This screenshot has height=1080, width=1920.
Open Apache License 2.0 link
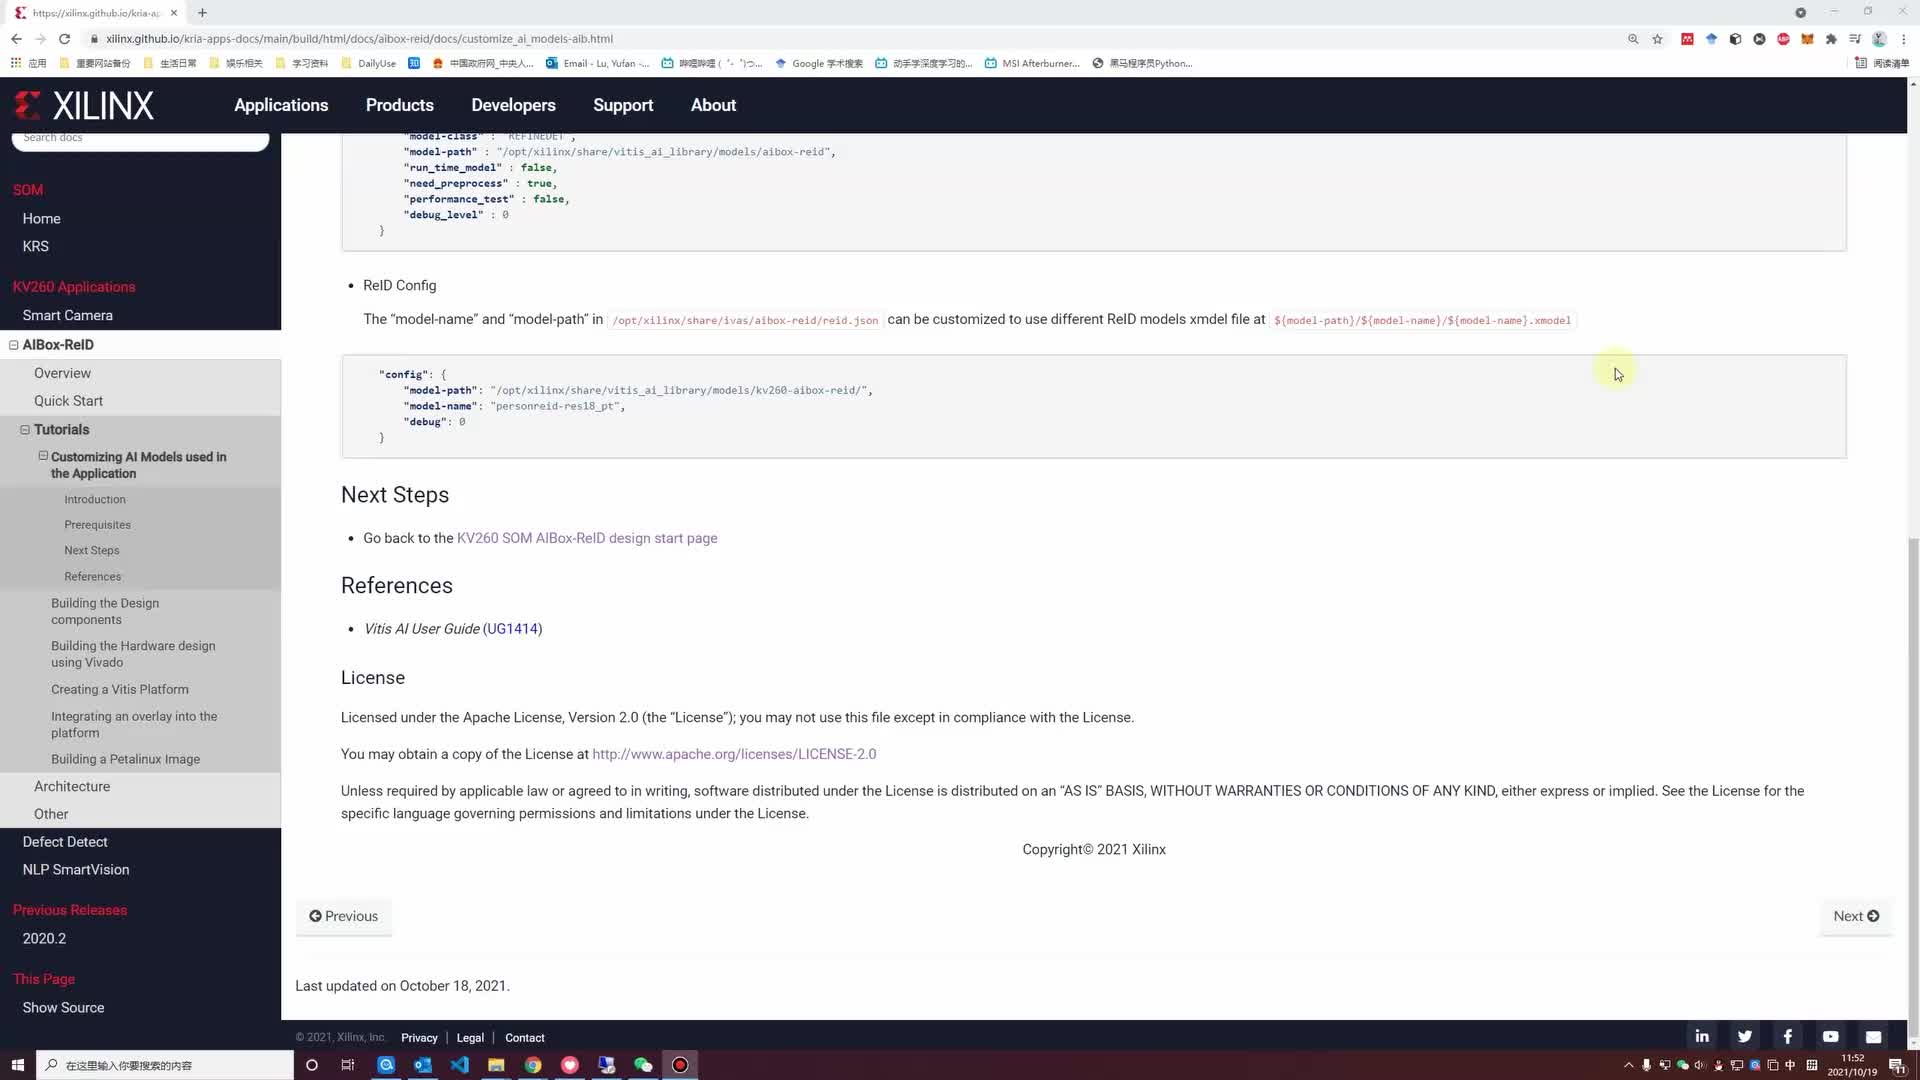pyautogui.click(x=733, y=753)
